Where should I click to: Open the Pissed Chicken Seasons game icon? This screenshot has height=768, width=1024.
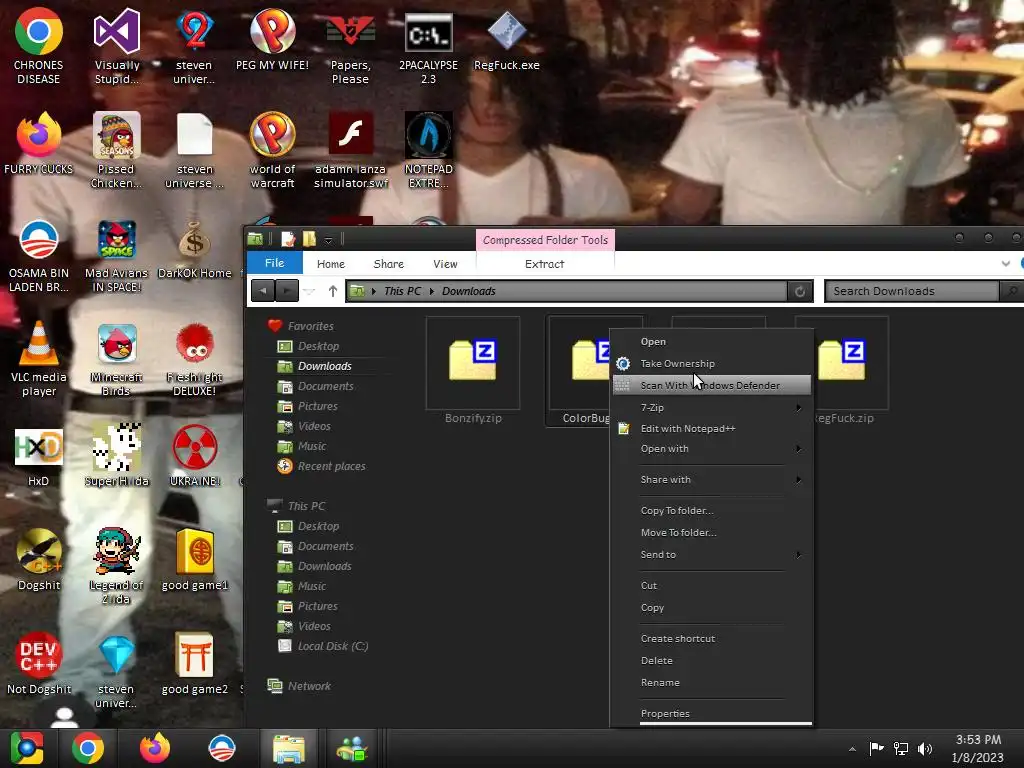point(116,150)
